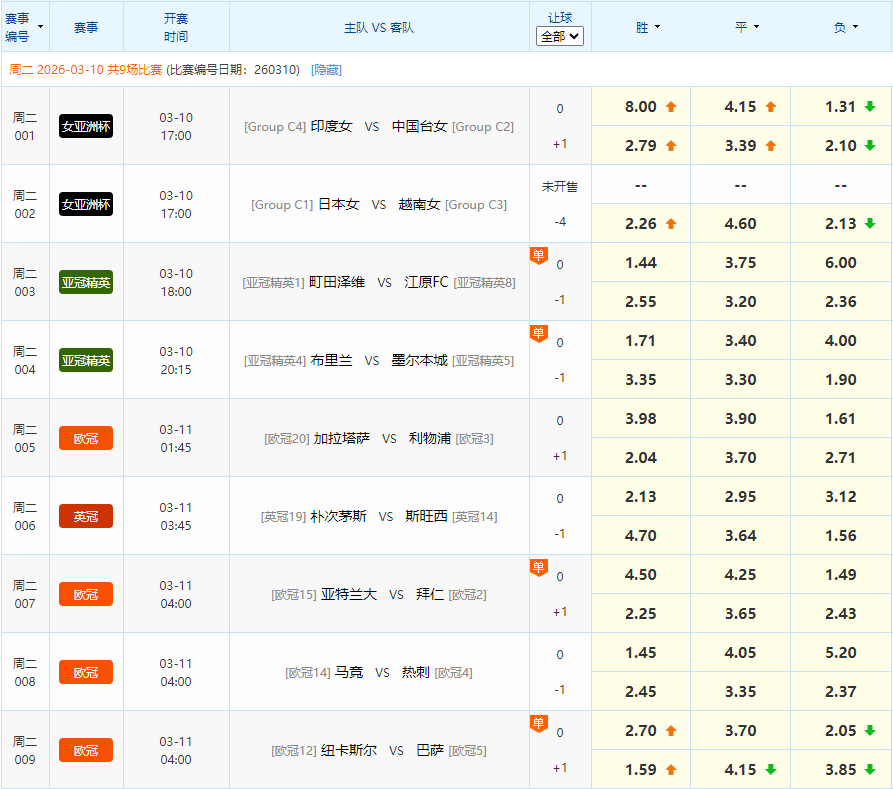Click date heading 周二 2026-03-10 共9场比赛
This screenshot has height=789, width=893.
pos(86,70)
